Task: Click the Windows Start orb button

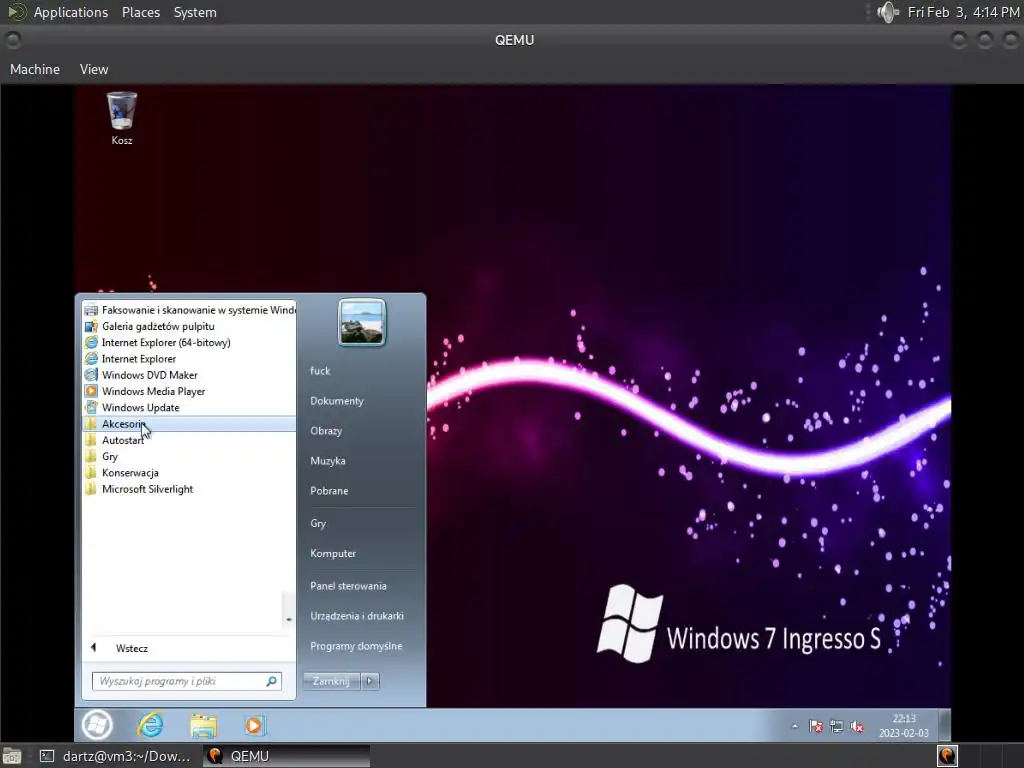Action: click(x=97, y=725)
